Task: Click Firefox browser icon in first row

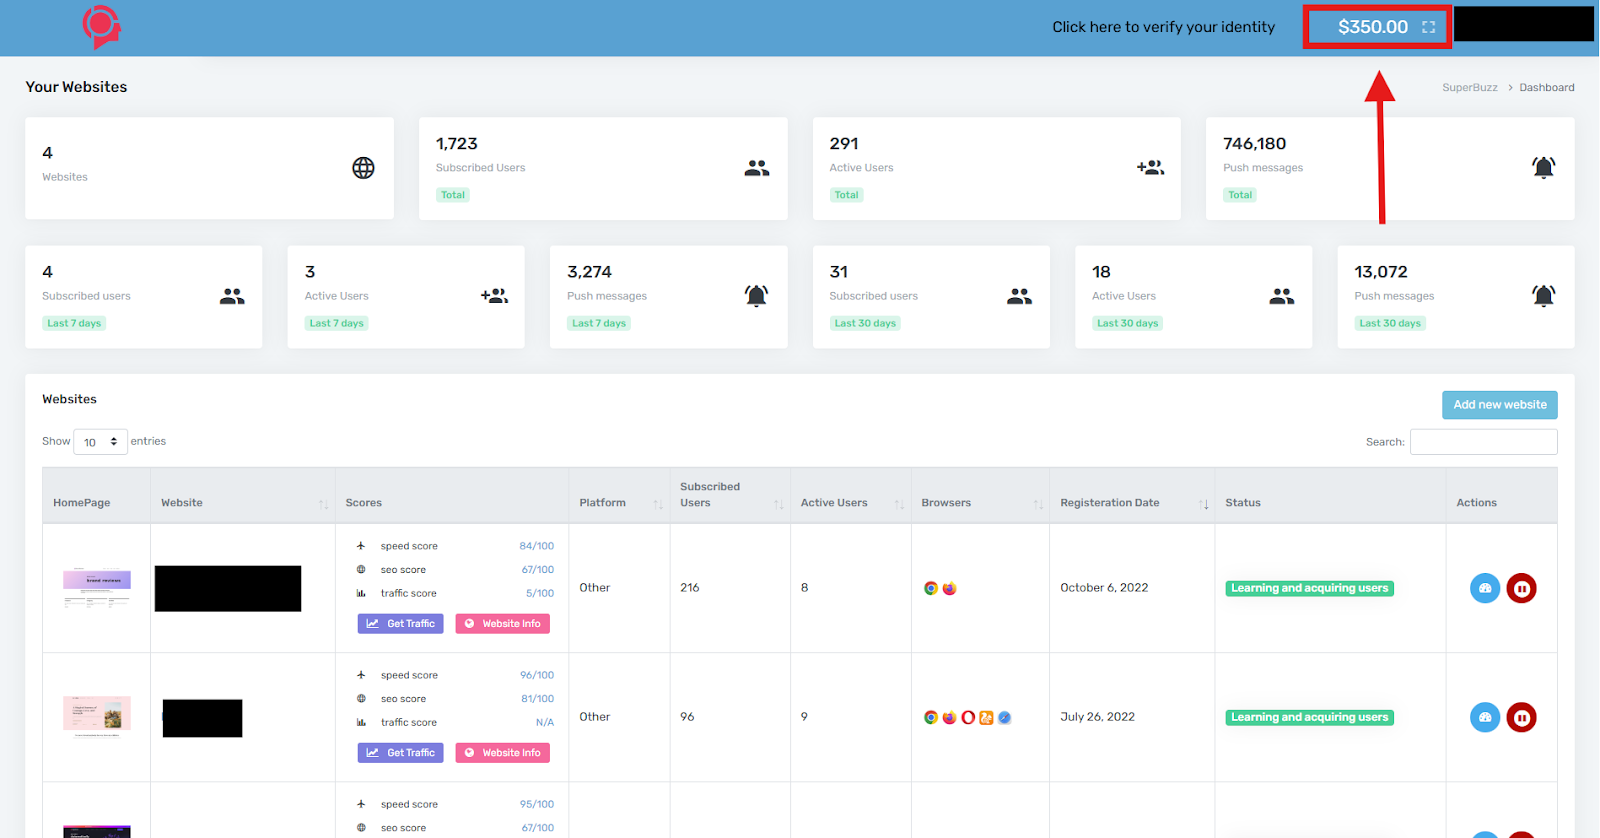Action: coord(949,588)
